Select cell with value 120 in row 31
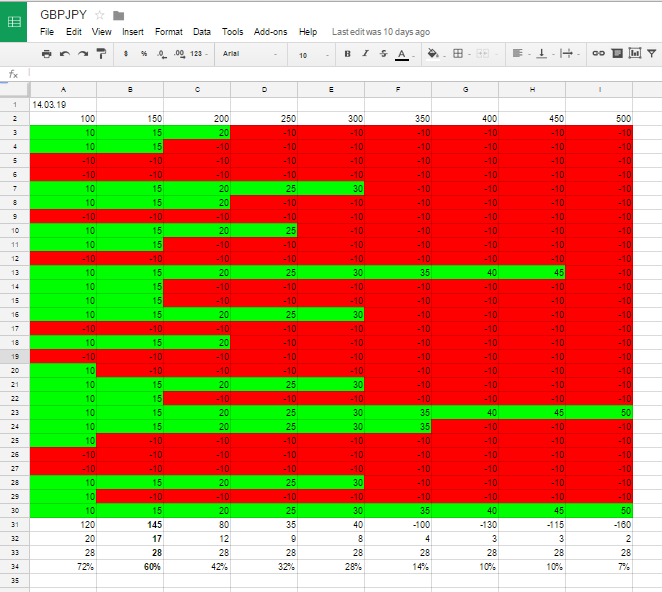This screenshot has width=662, height=592. [63, 524]
